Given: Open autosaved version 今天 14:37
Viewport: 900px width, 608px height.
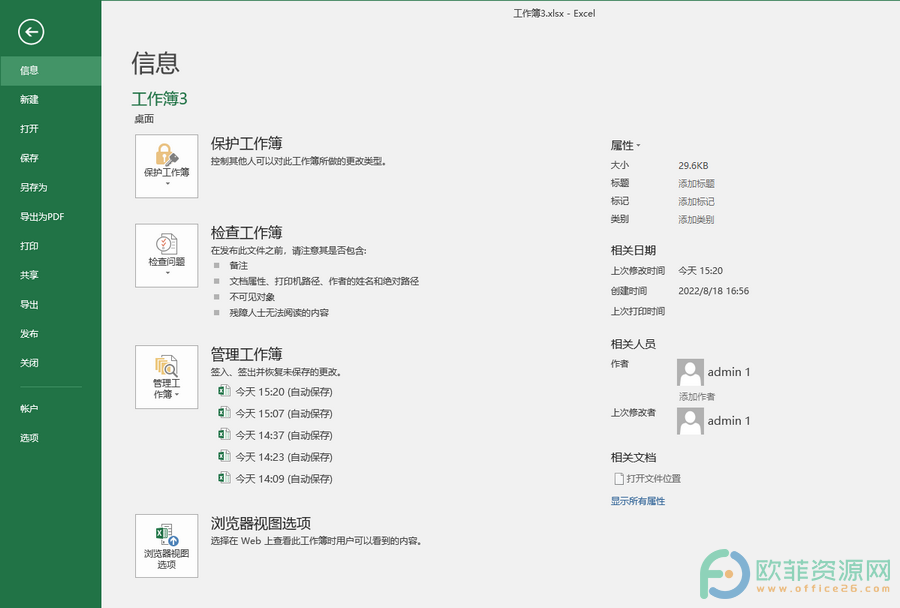Looking at the screenshot, I should tap(275, 435).
